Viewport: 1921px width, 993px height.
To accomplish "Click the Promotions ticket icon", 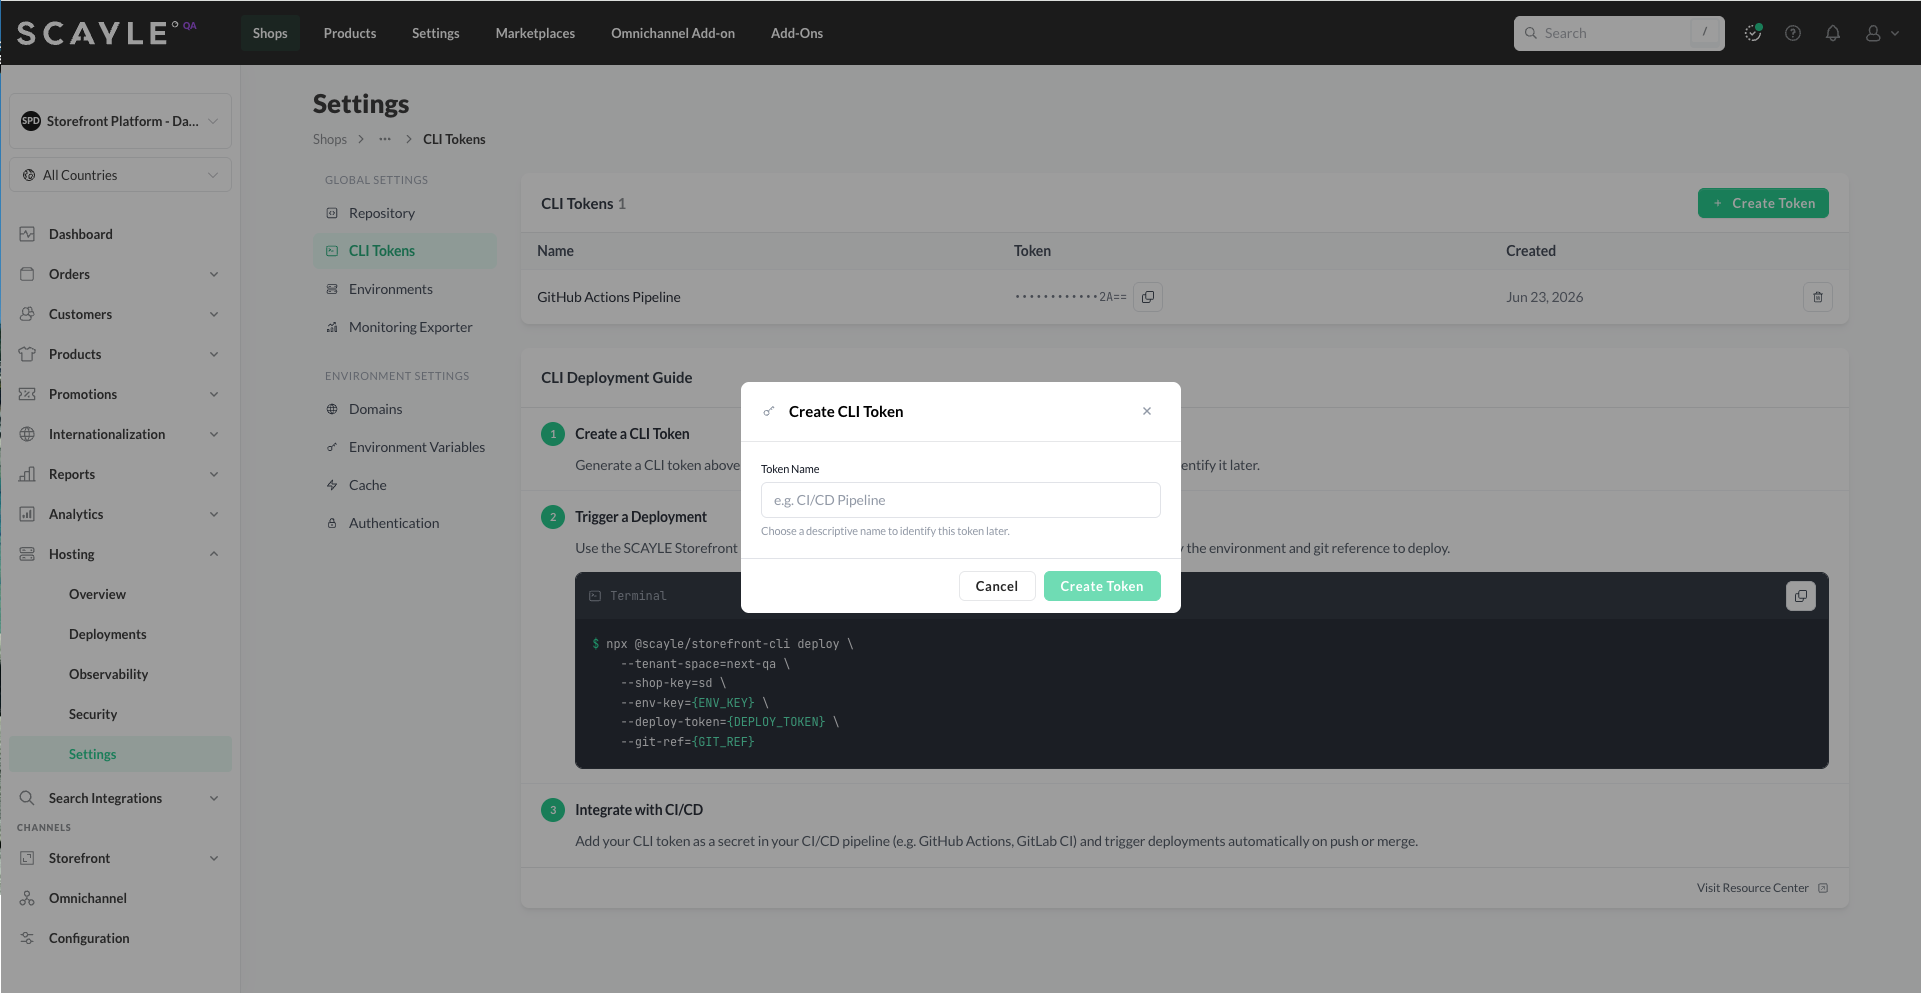I will [x=27, y=394].
